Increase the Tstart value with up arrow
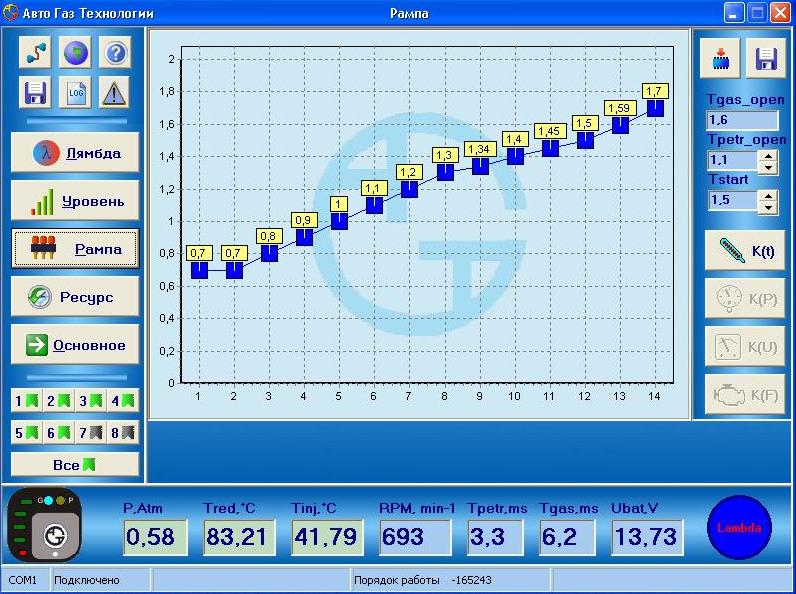The image size is (796, 594). tap(767, 196)
